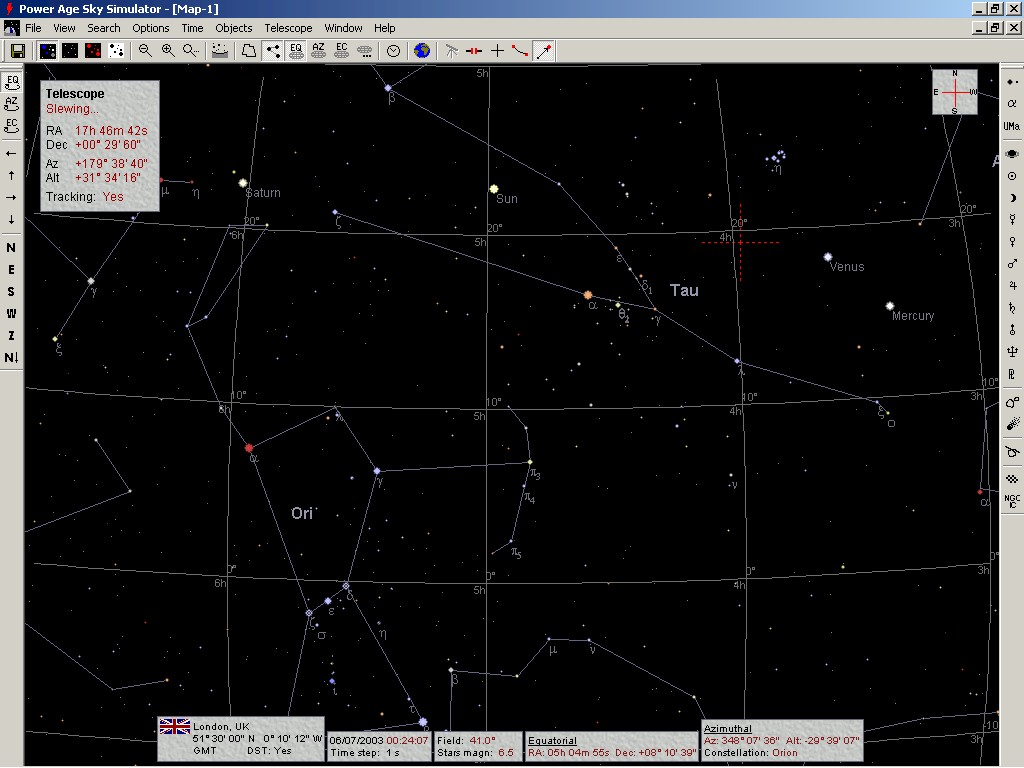Click the red telescope disconnect icon
The width and height of the screenshot is (1024, 768).
tap(474, 51)
